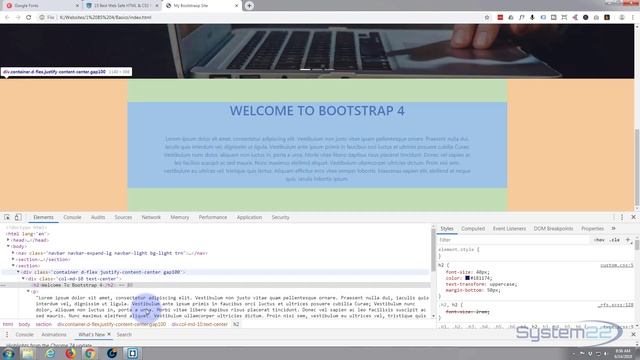Open the DOM Breakpoints tab
Viewport: 640px width, 360px height.
[553, 229]
